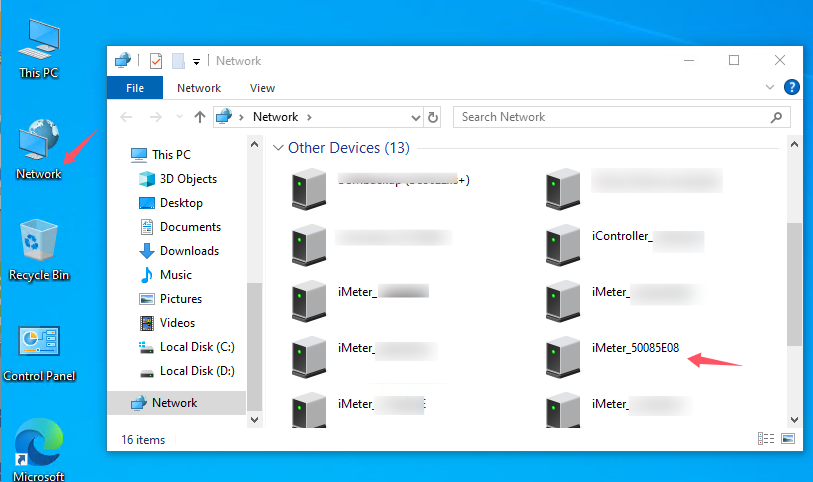Open the File menu tab
813x482 pixels.
[x=135, y=88]
